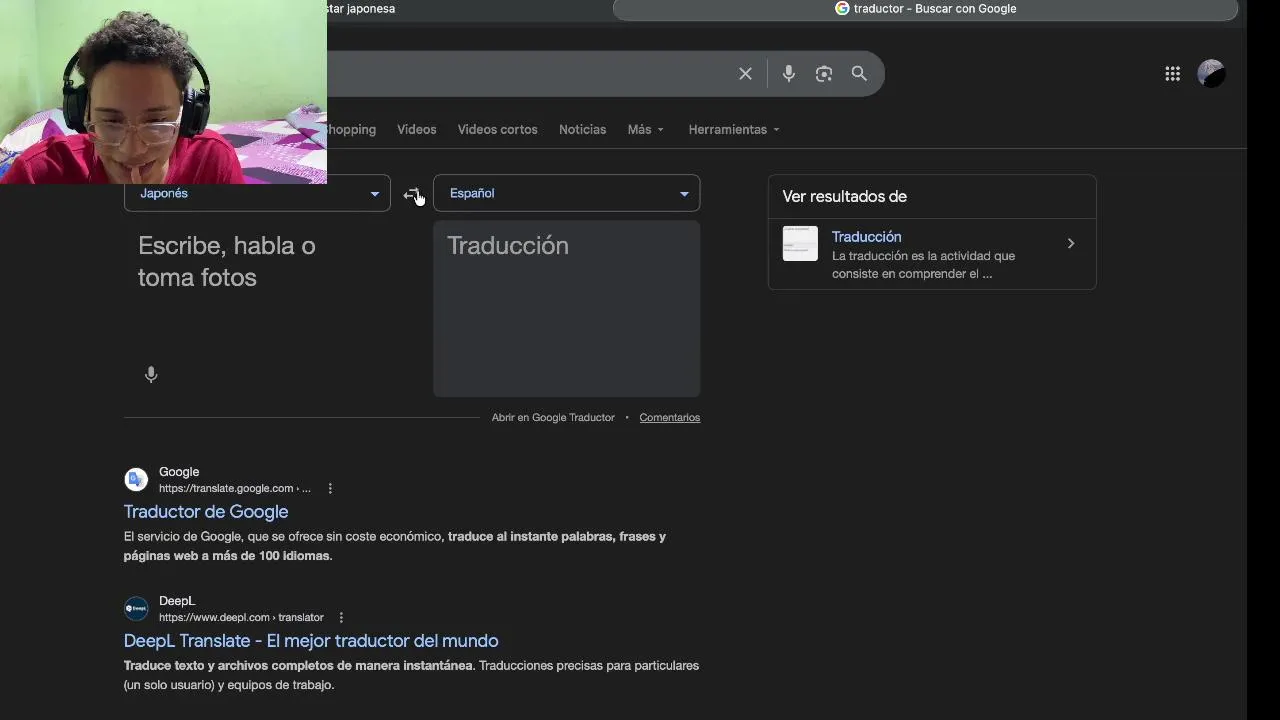This screenshot has height=720, width=1280.
Task: Expand the Herramientas menu
Action: point(734,130)
